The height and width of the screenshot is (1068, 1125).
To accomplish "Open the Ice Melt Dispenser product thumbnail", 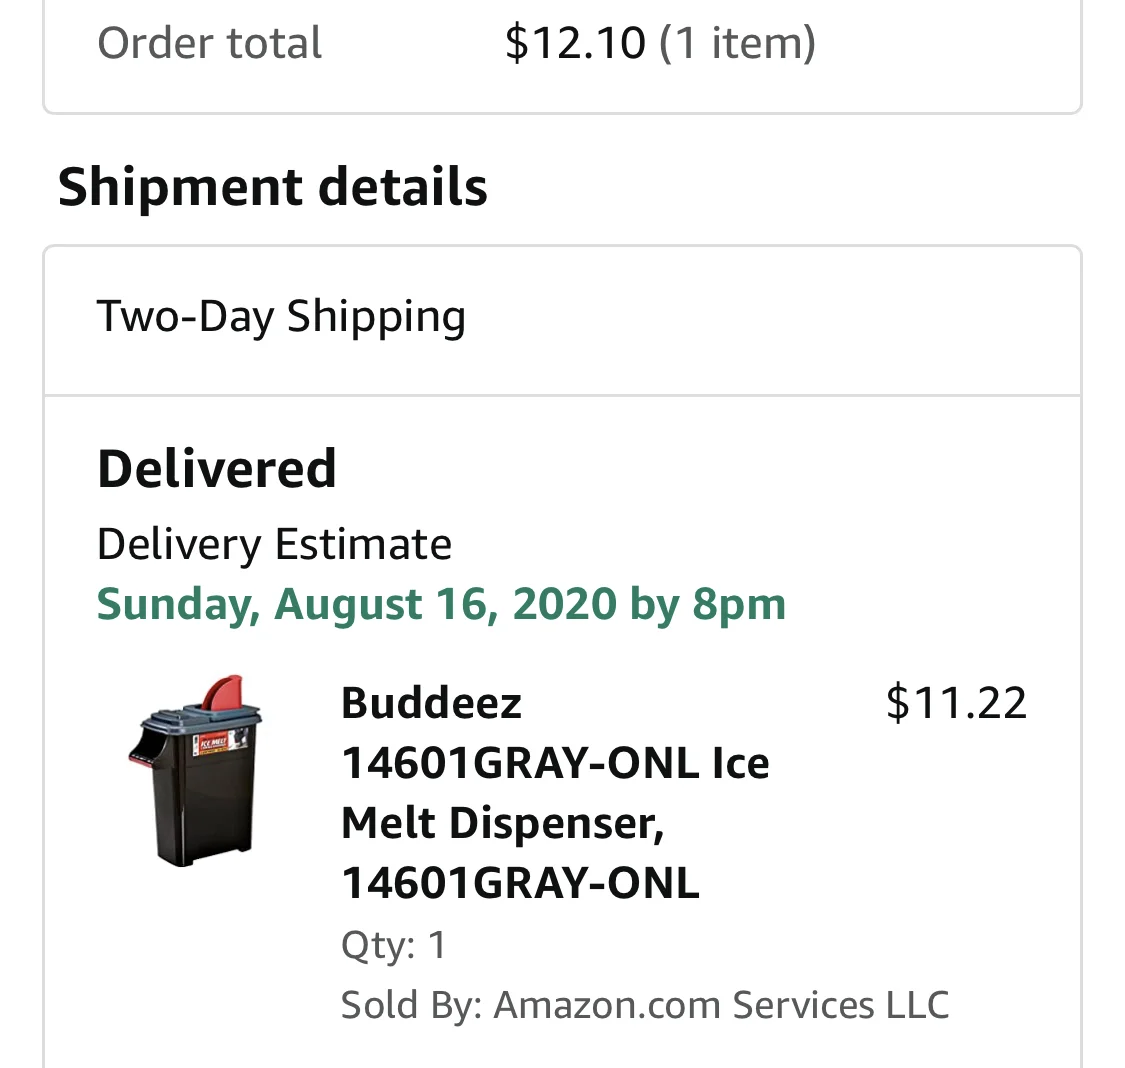I will [x=195, y=770].
